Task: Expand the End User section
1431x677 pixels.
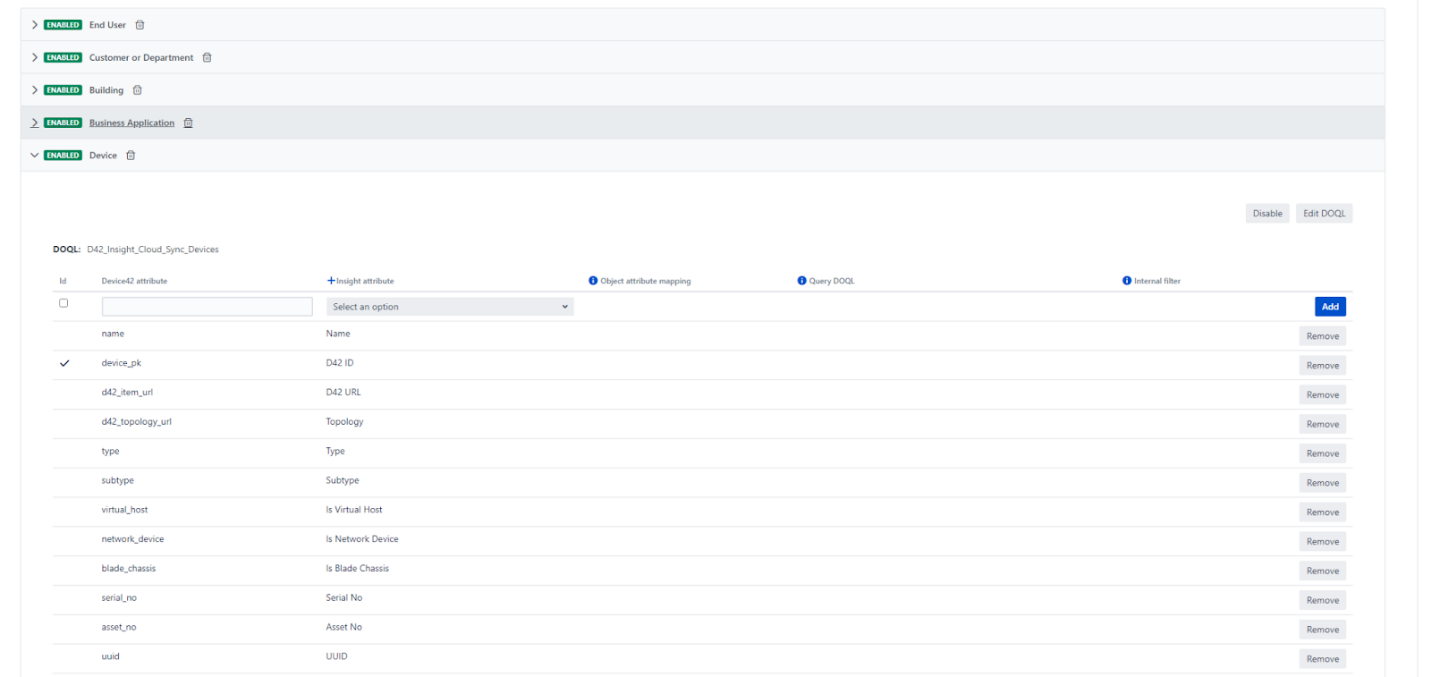Action: pyautogui.click(x=35, y=25)
